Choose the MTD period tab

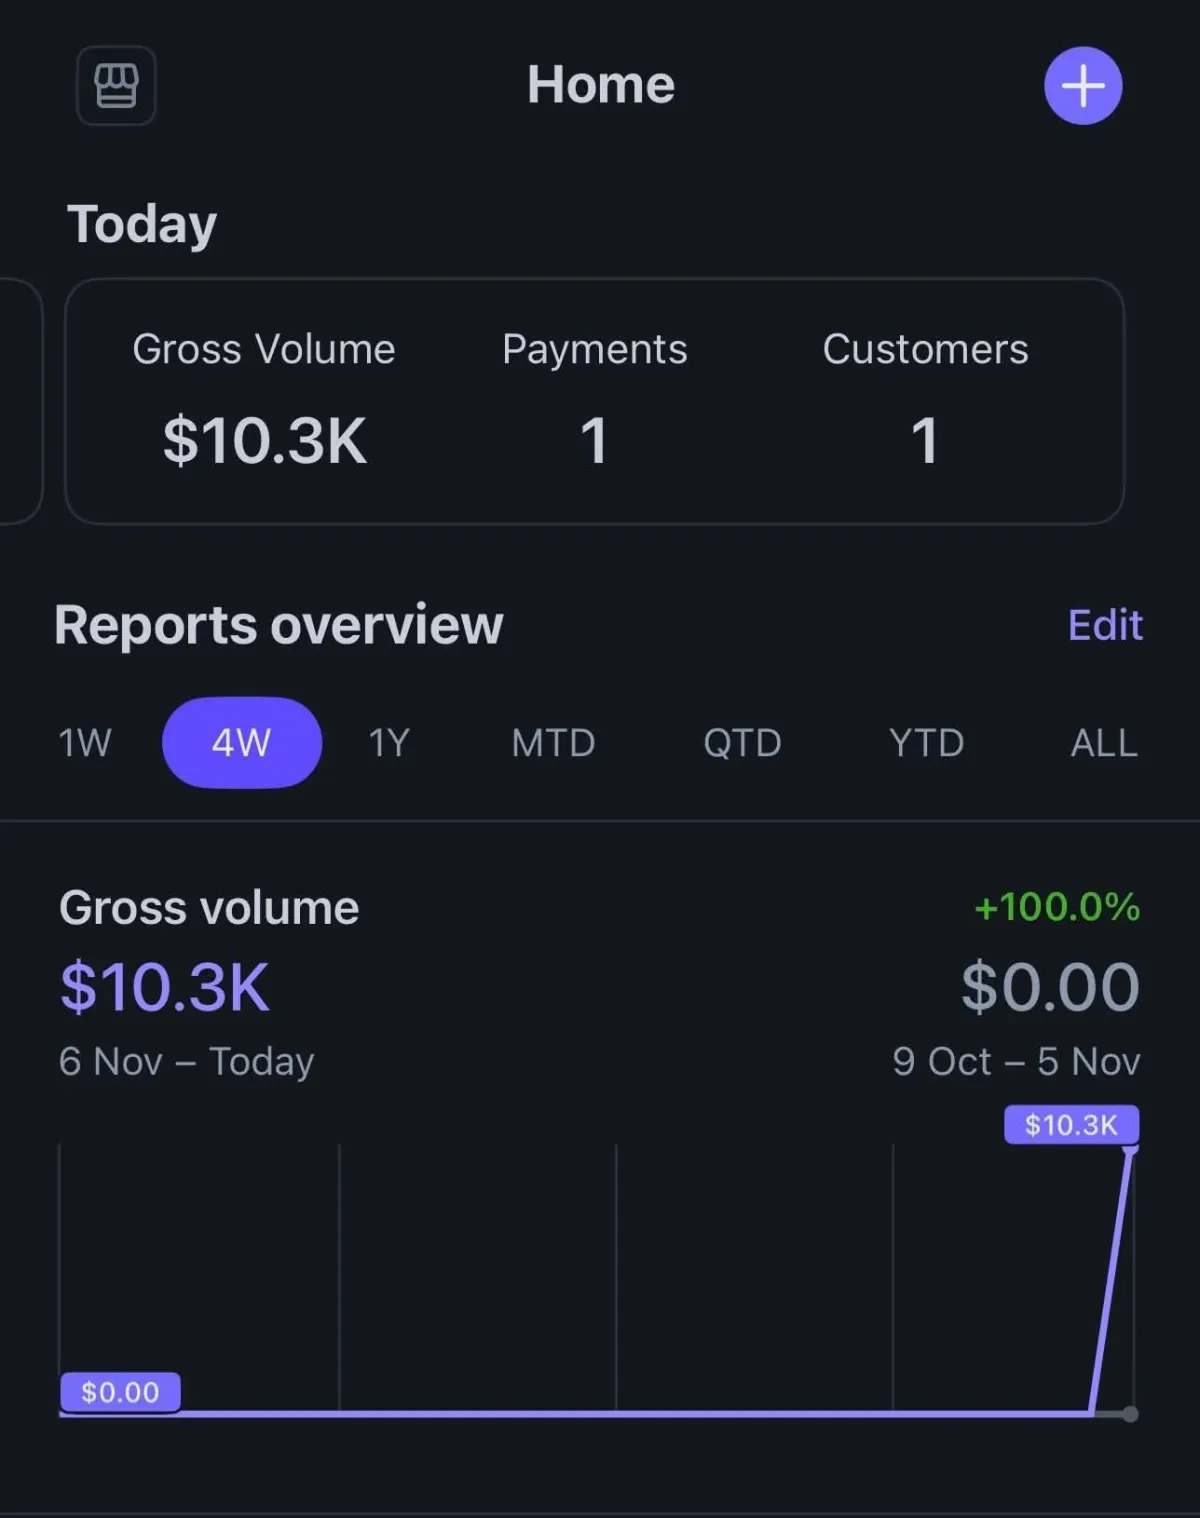[553, 743]
